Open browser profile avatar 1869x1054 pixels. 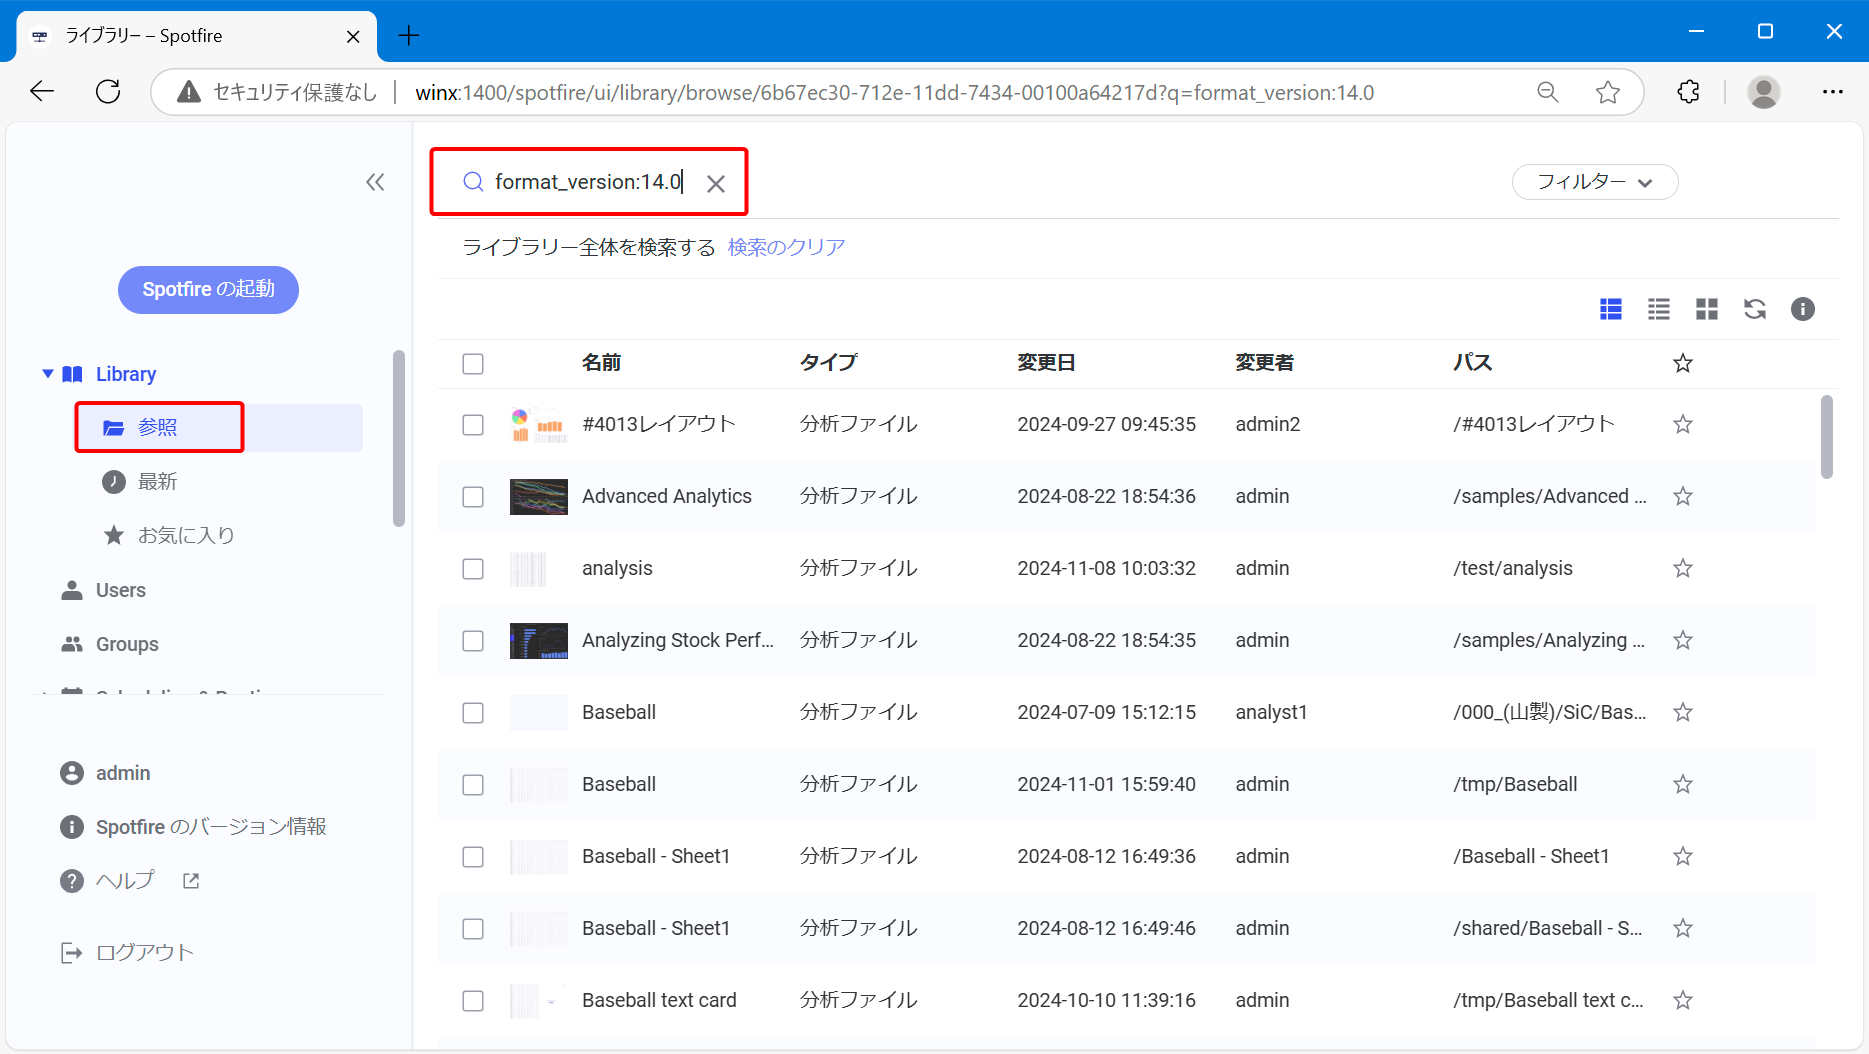[1764, 92]
